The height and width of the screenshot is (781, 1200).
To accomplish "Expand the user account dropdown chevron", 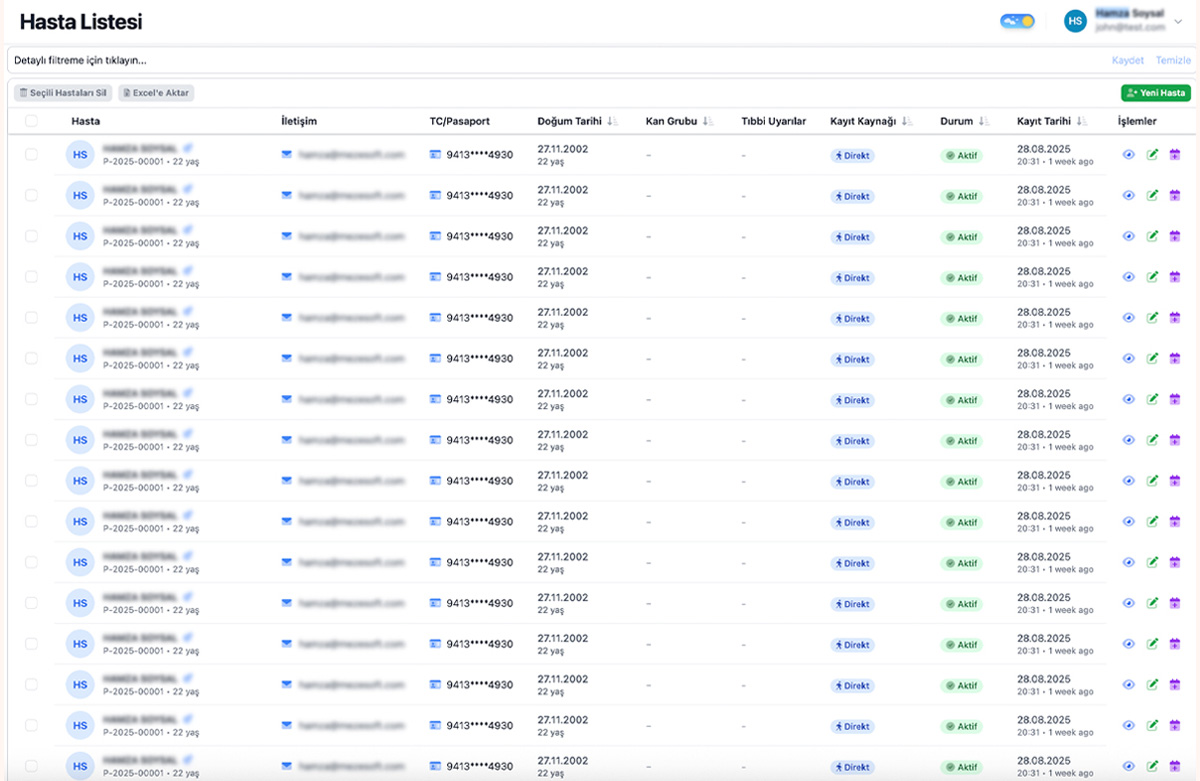I will [x=1178, y=21].
